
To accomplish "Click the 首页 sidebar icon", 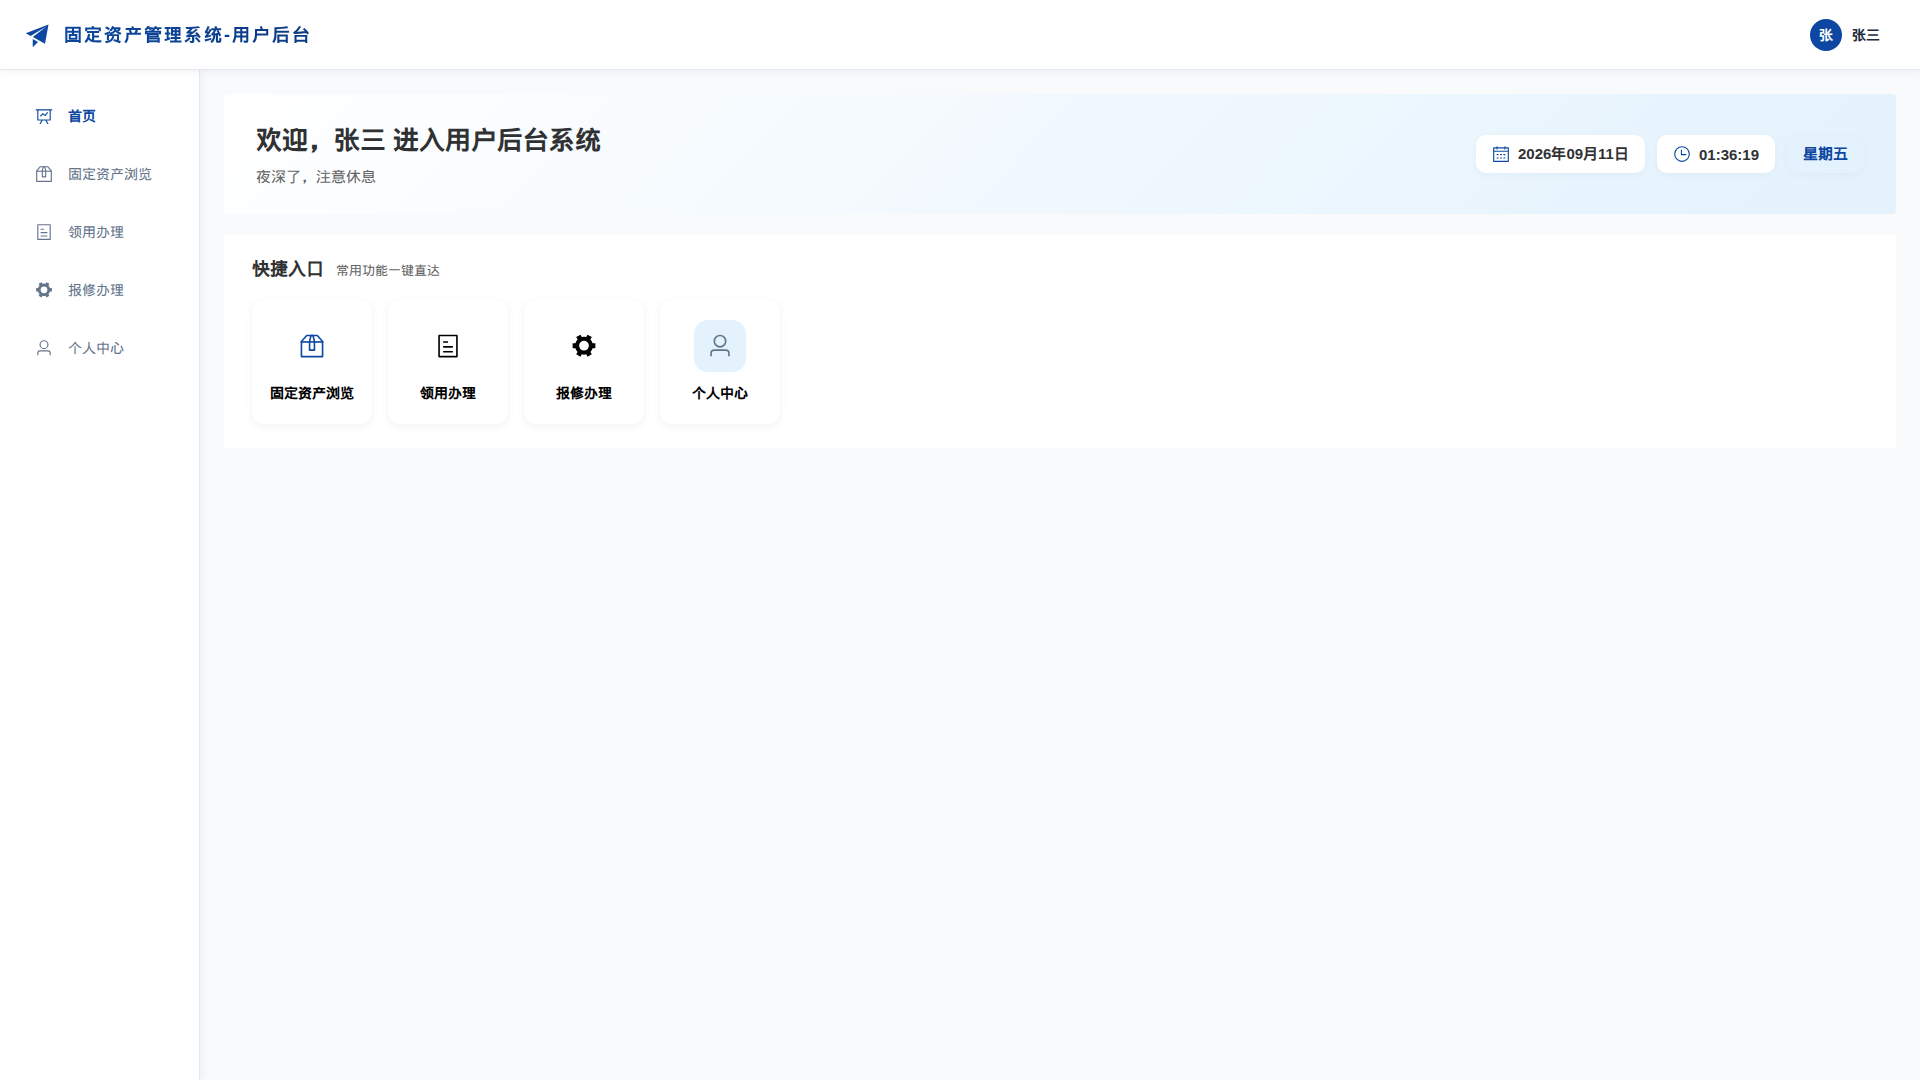I will [x=44, y=116].
